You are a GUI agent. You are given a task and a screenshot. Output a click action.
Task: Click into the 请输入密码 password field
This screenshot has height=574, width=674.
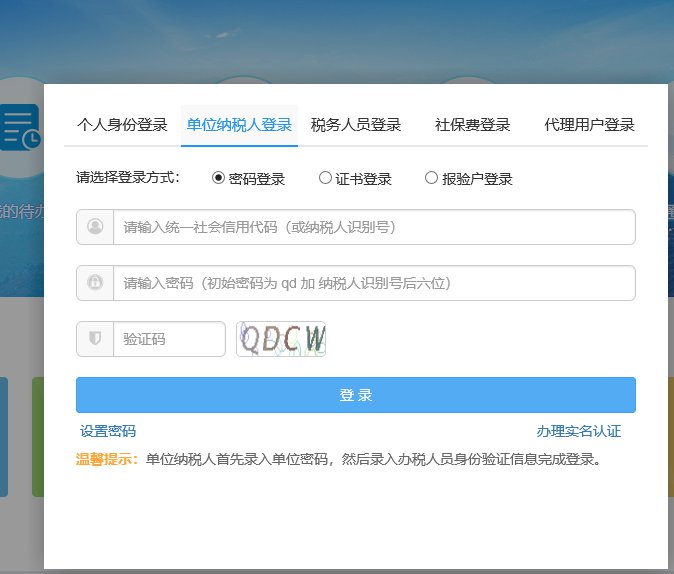click(373, 283)
